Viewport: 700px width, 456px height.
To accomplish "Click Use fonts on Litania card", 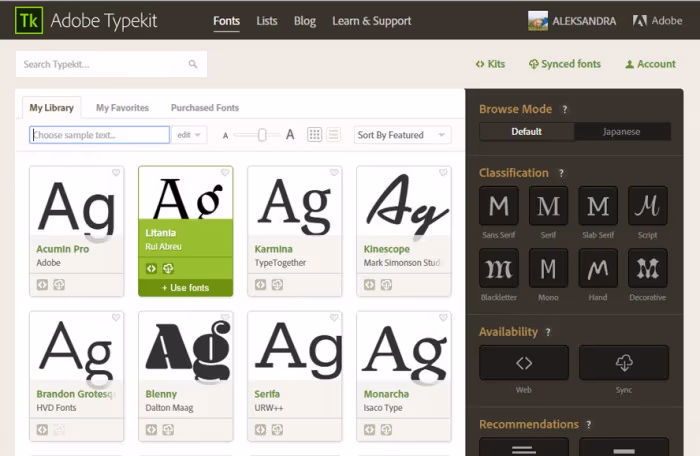I will [186, 288].
